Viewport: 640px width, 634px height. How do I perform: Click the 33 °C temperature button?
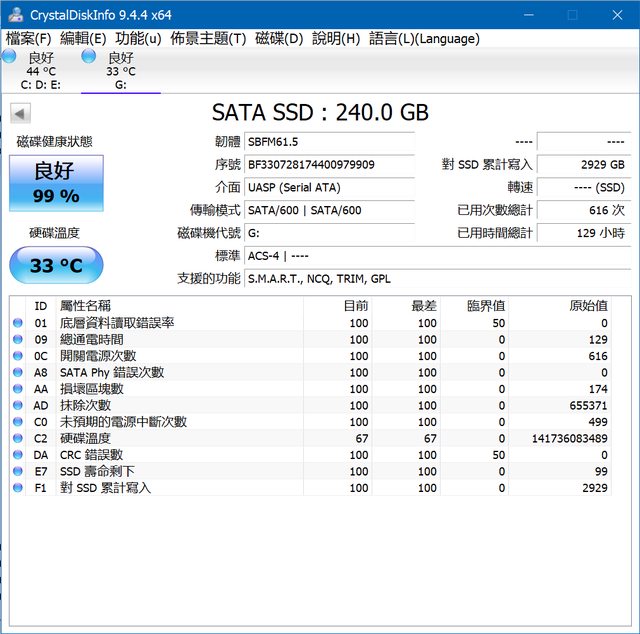click(56, 267)
